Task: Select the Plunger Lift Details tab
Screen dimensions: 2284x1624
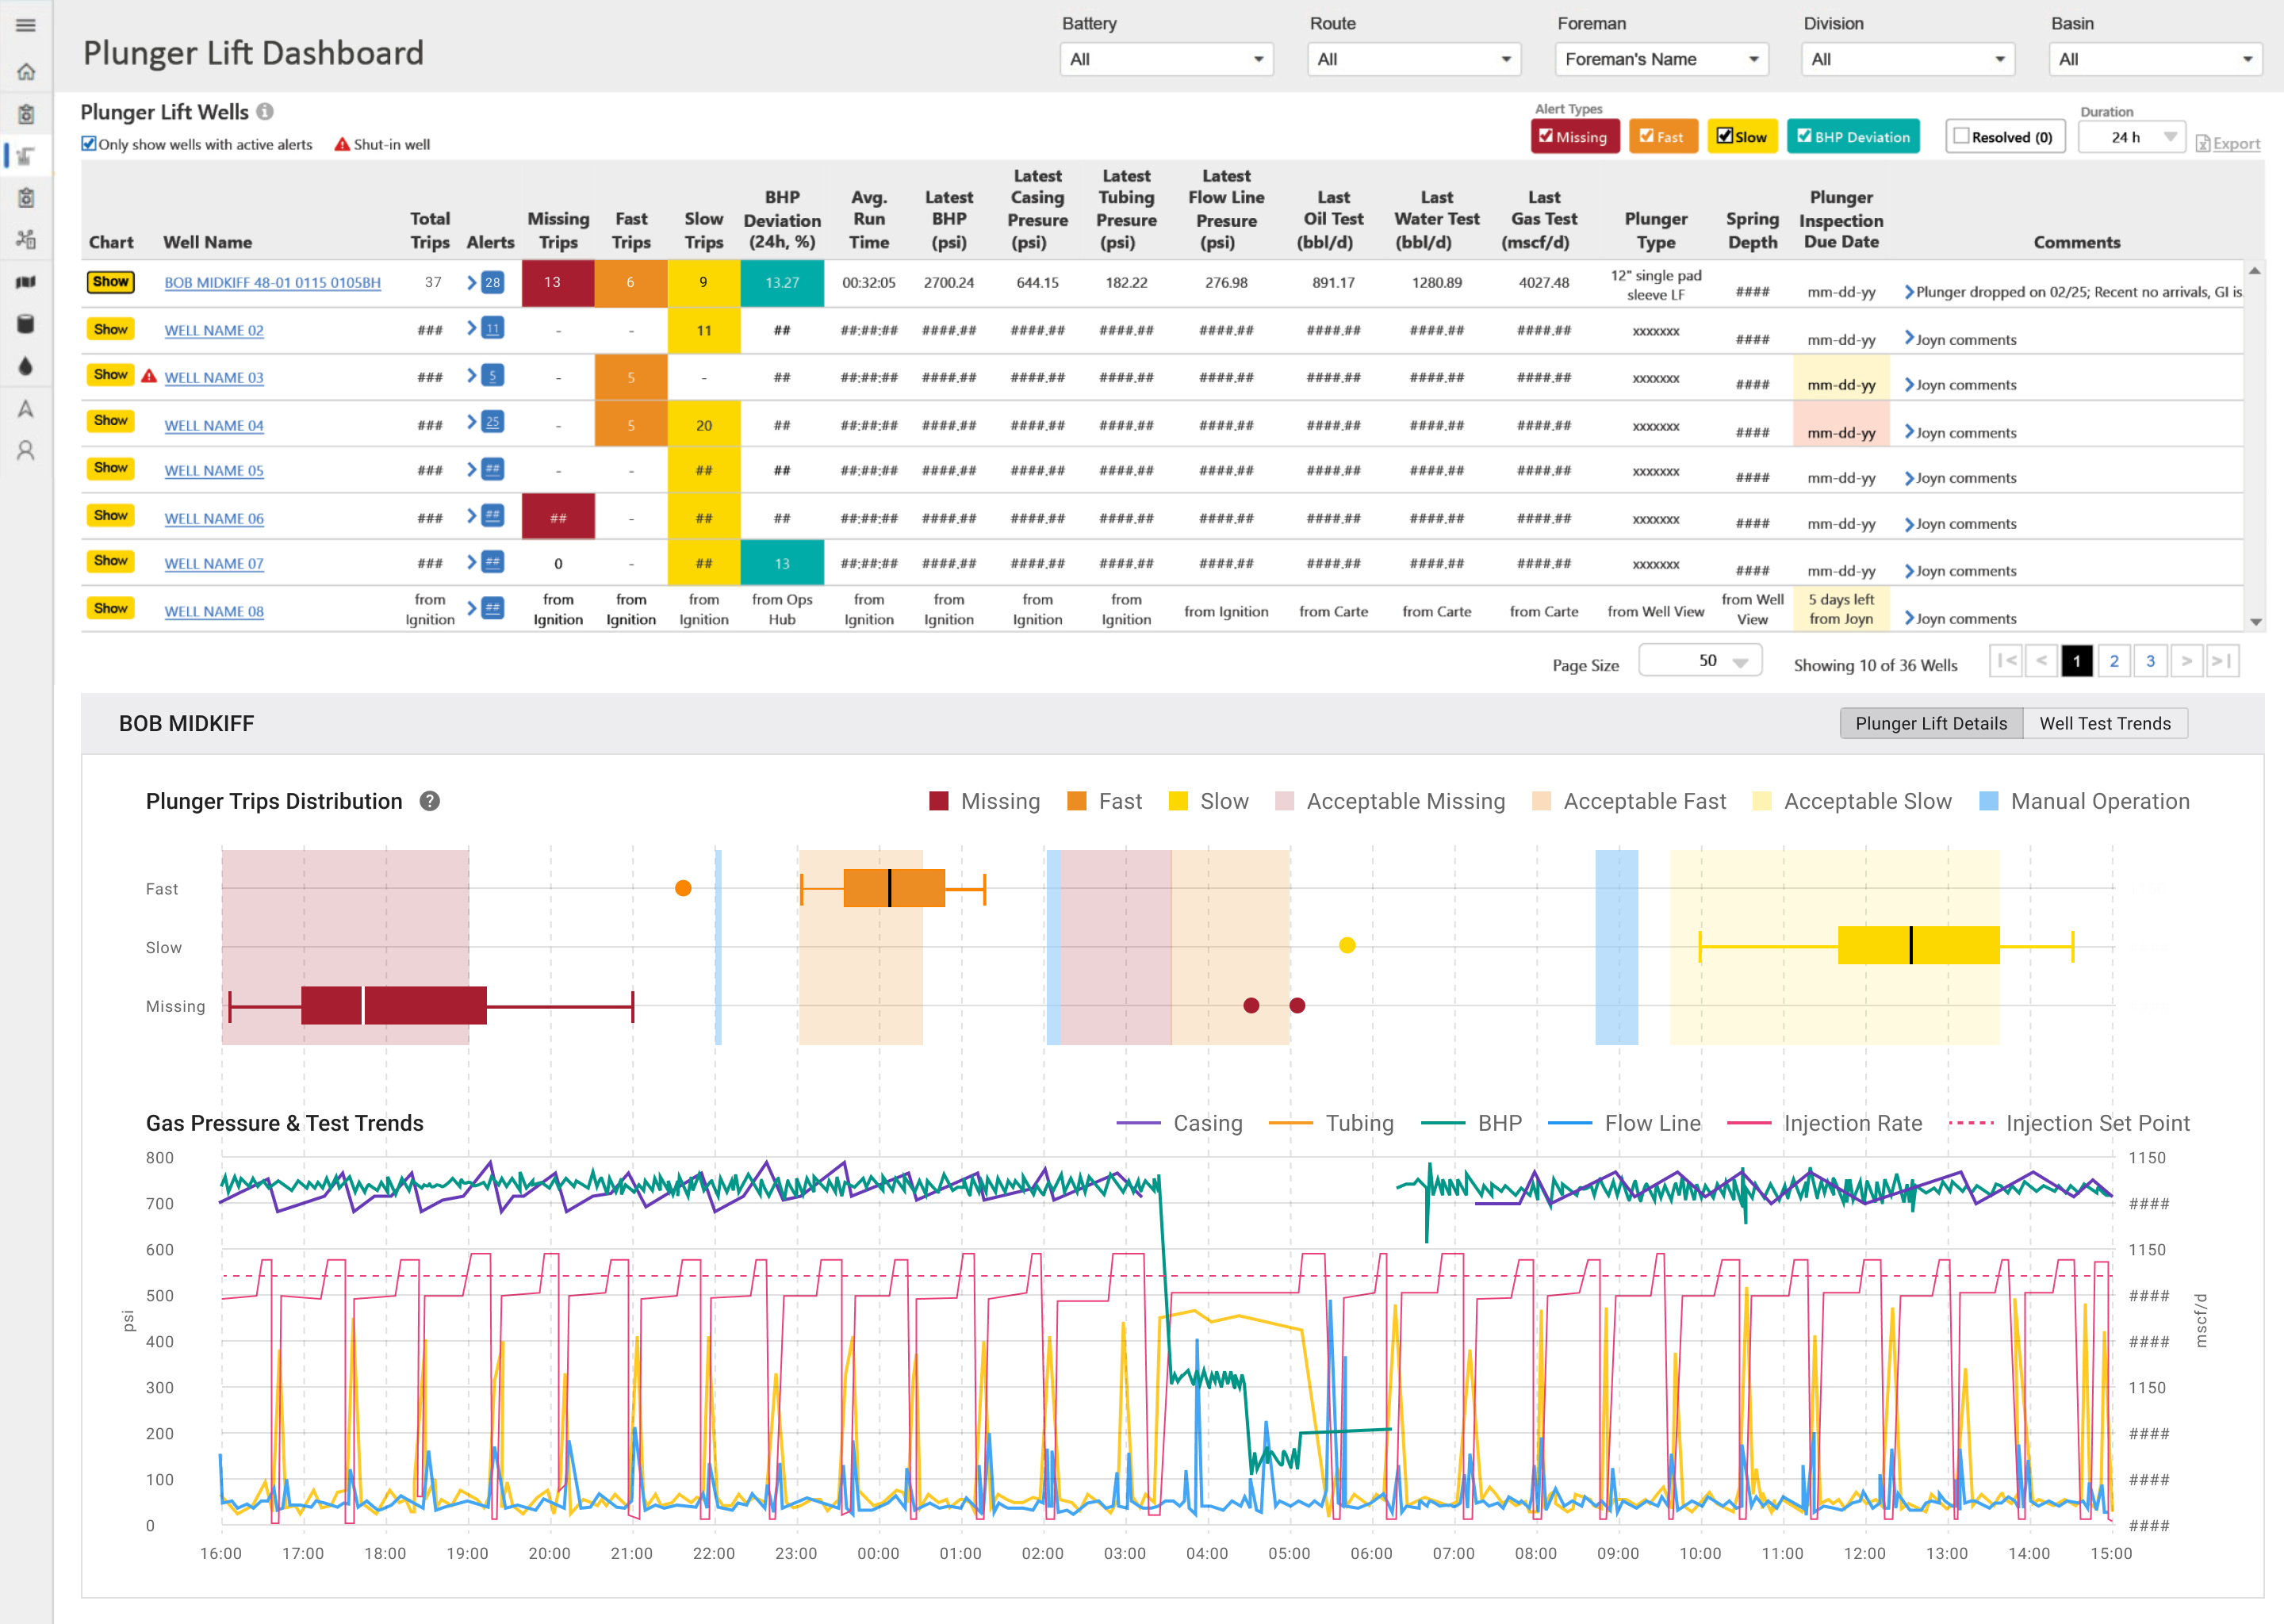Action: (1930, 723)
